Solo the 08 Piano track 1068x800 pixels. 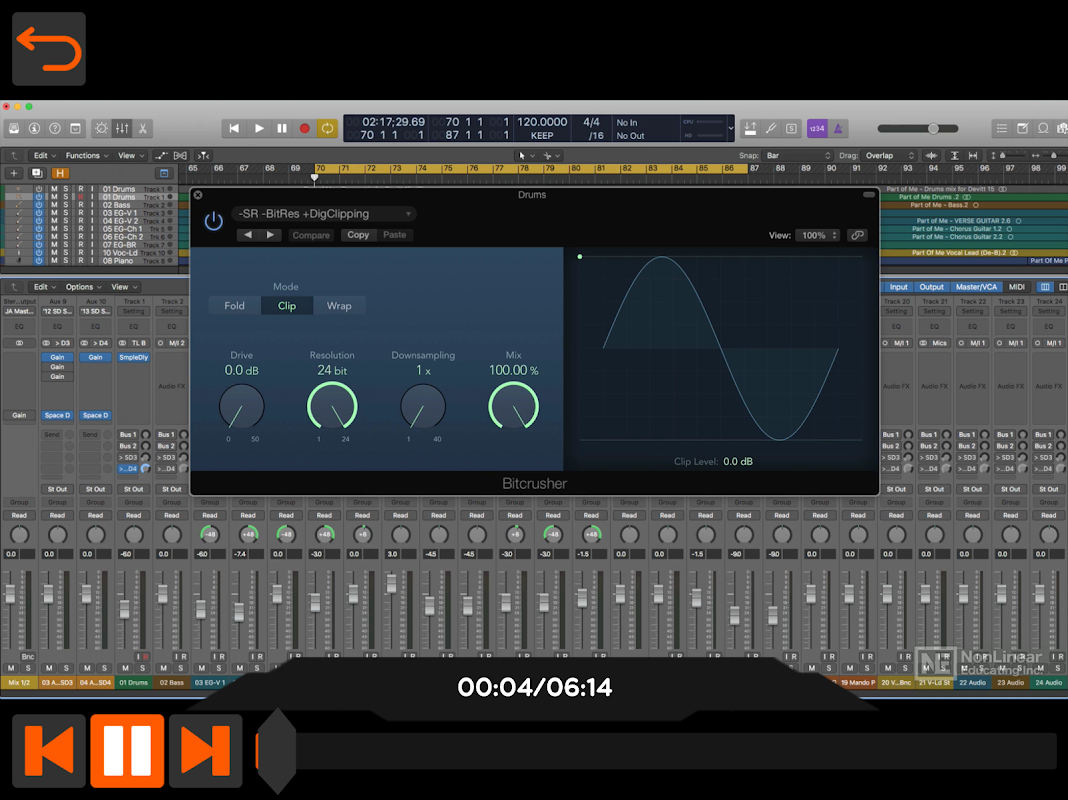[x=66, y=261]
